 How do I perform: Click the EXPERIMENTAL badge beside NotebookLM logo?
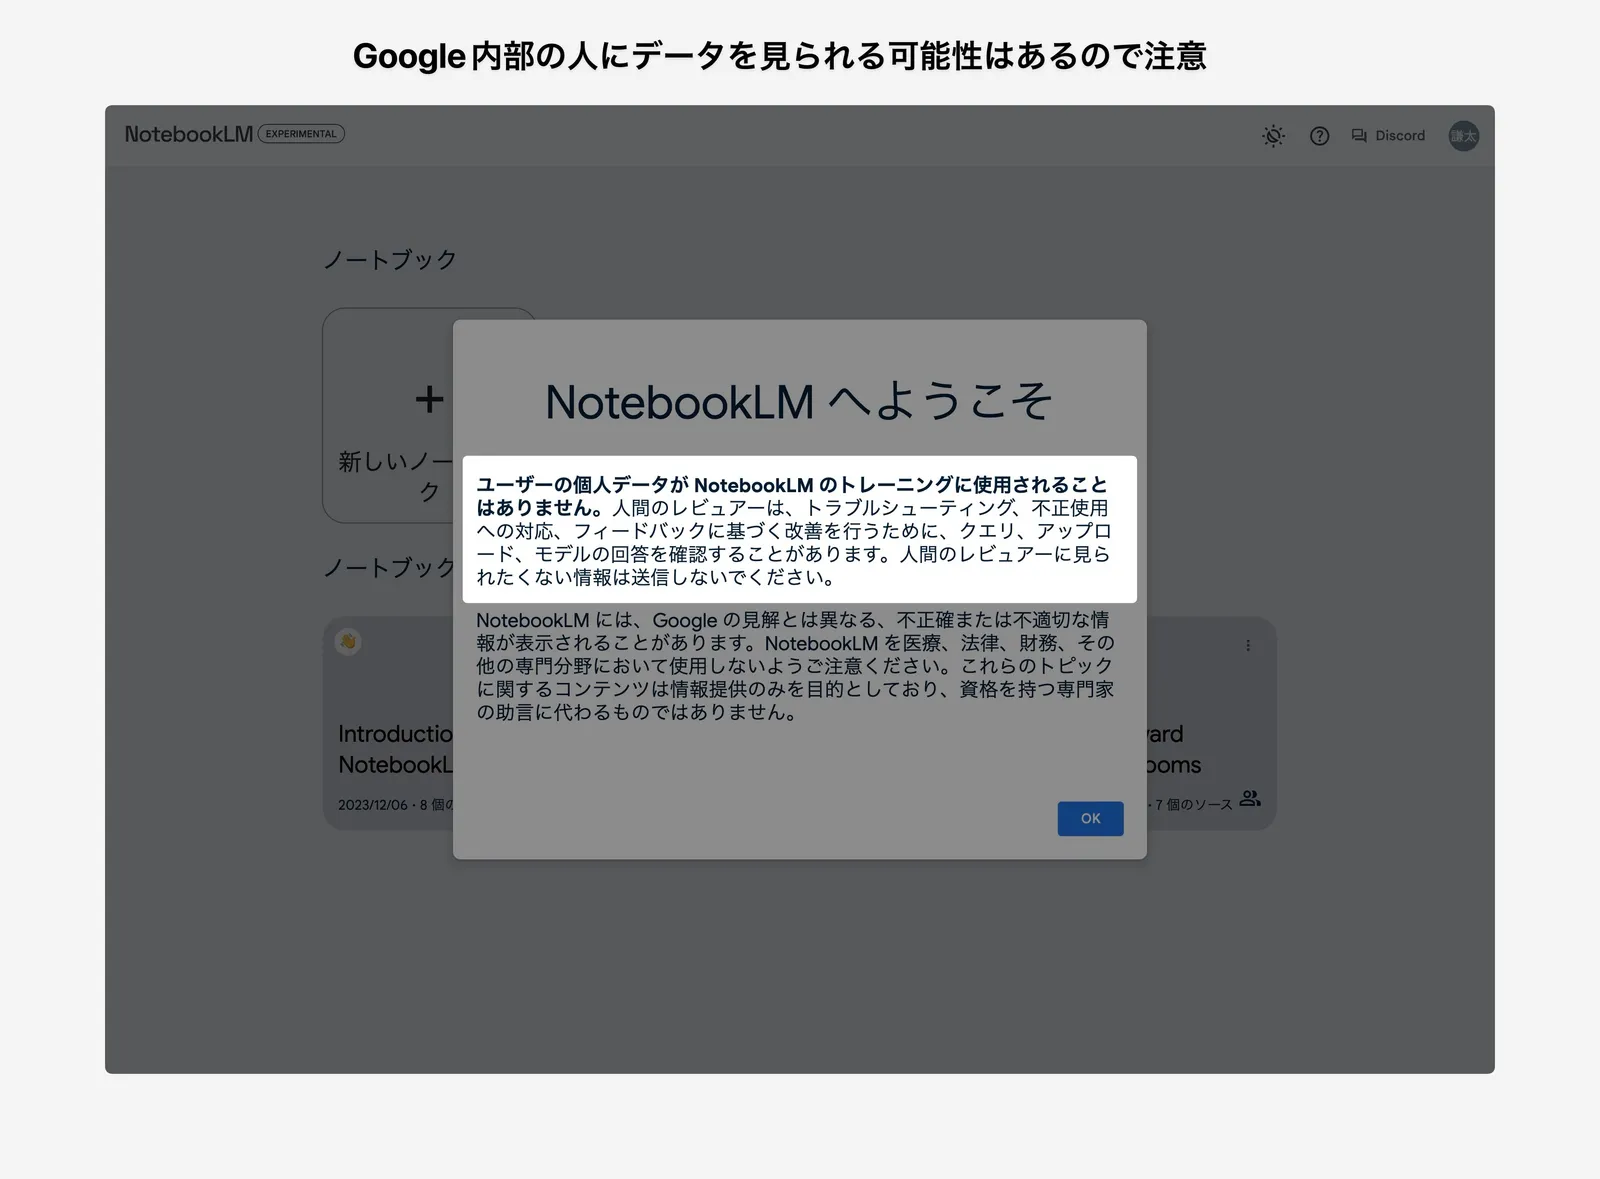click(301, 134)
